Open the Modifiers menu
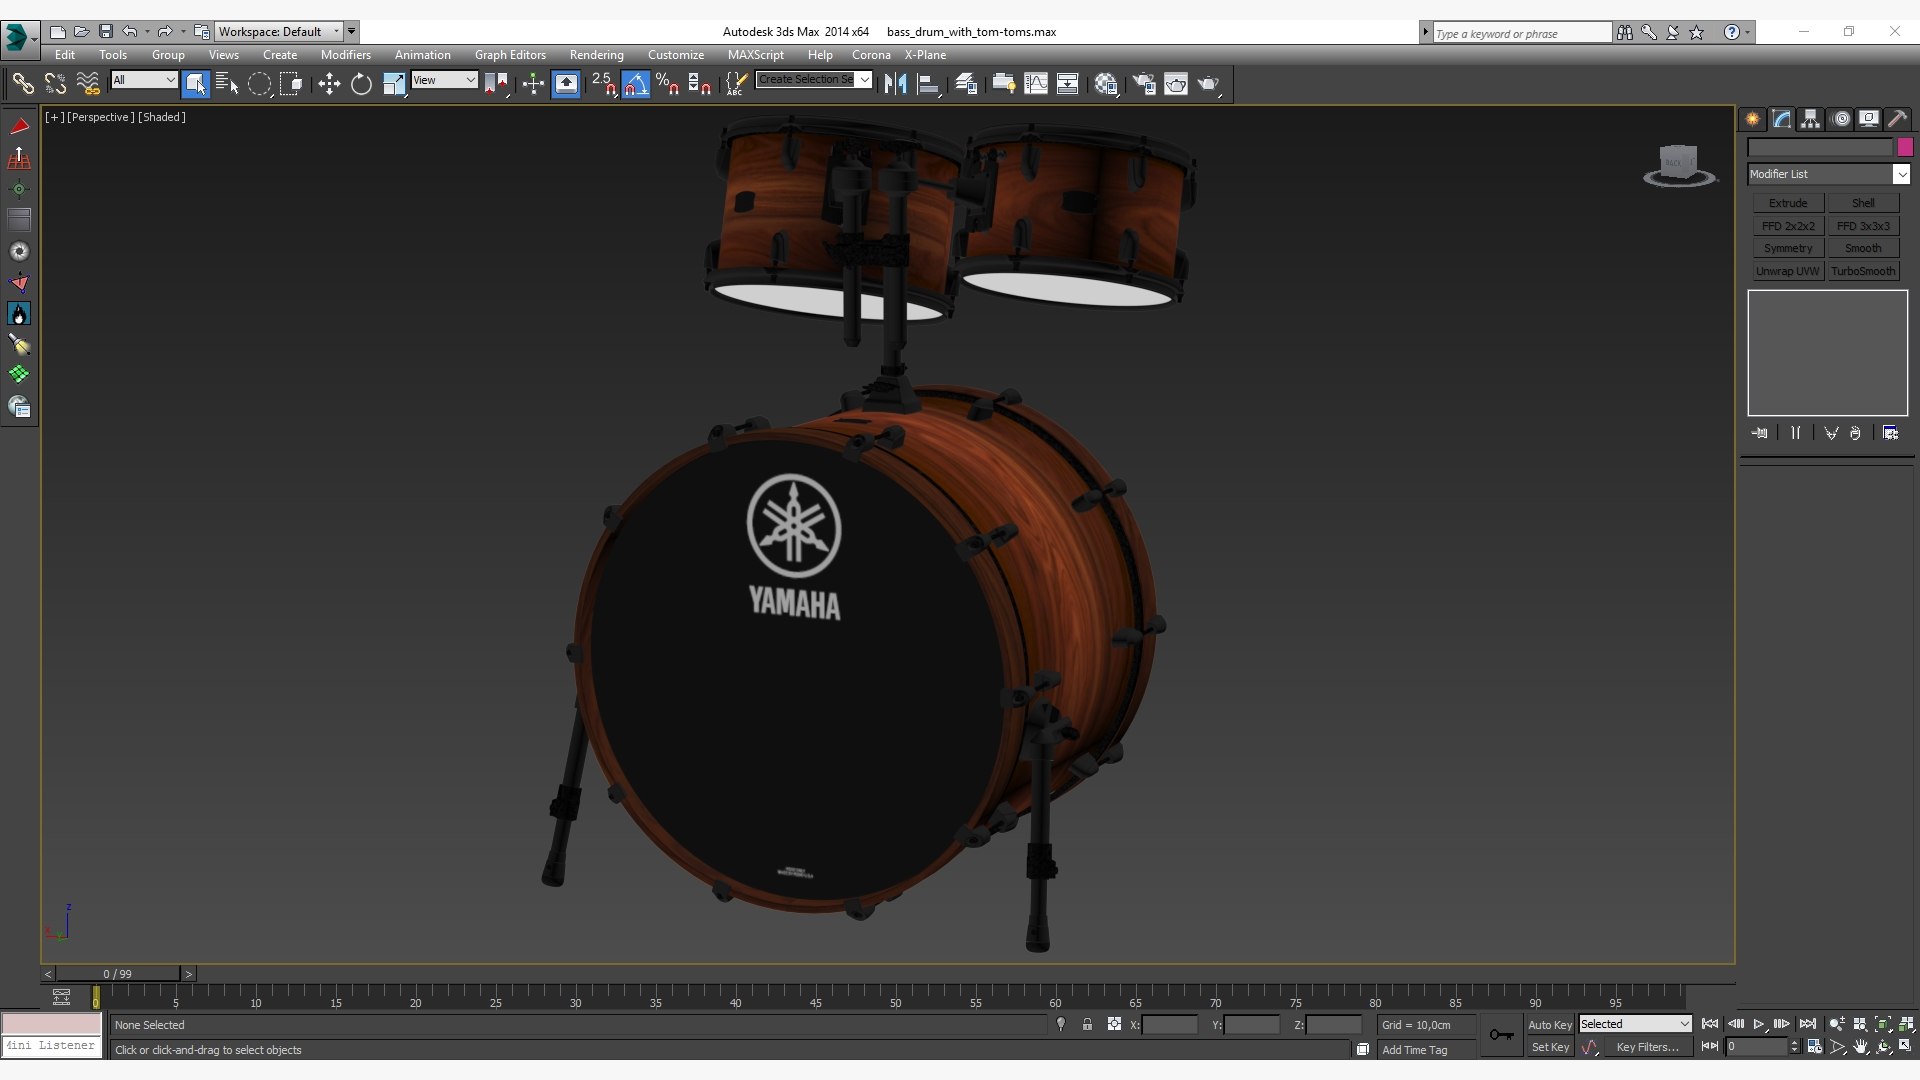The height and width of the screenshot is (1080, 1920). [x=345, y=55]
